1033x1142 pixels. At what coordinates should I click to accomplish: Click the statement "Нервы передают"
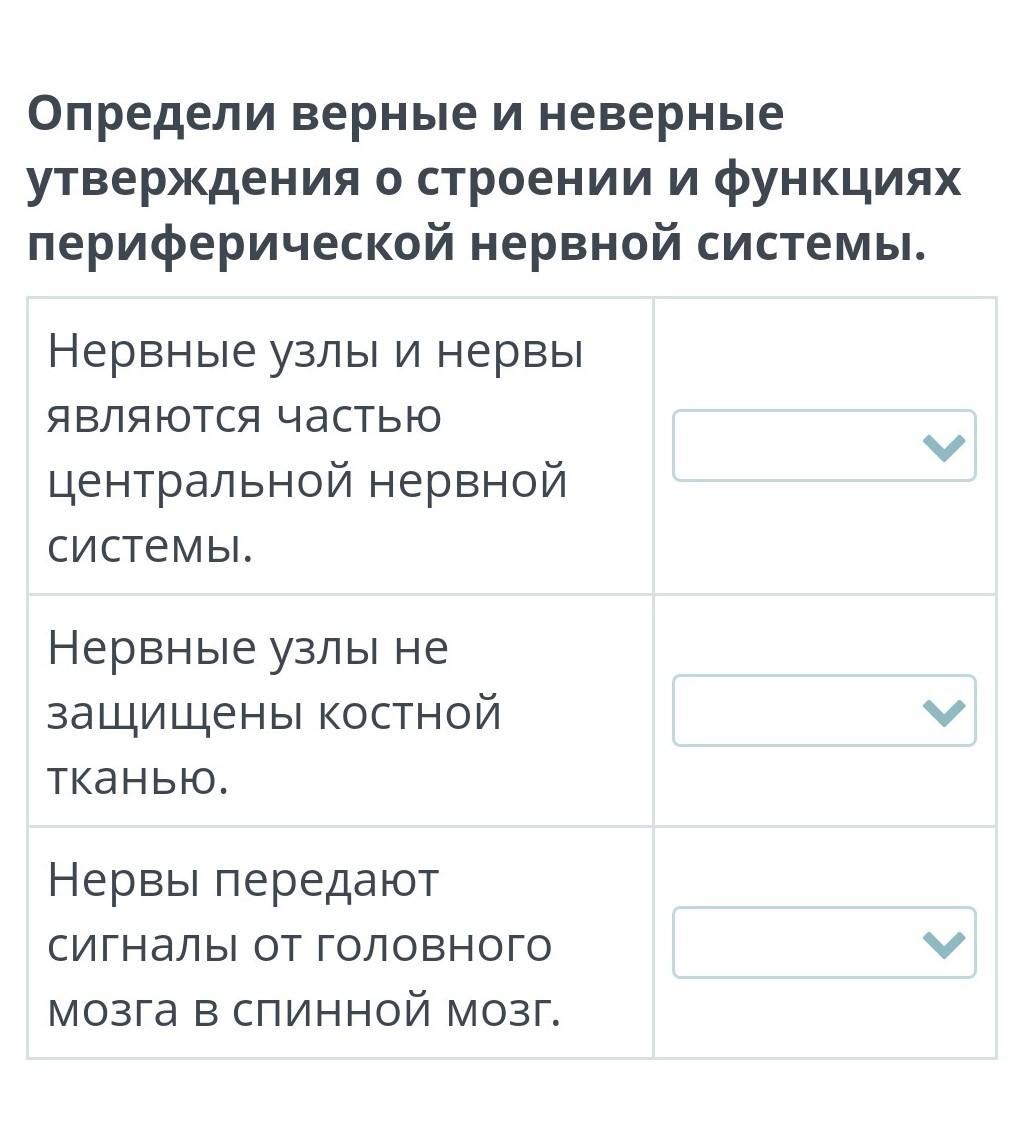(243, 880)
